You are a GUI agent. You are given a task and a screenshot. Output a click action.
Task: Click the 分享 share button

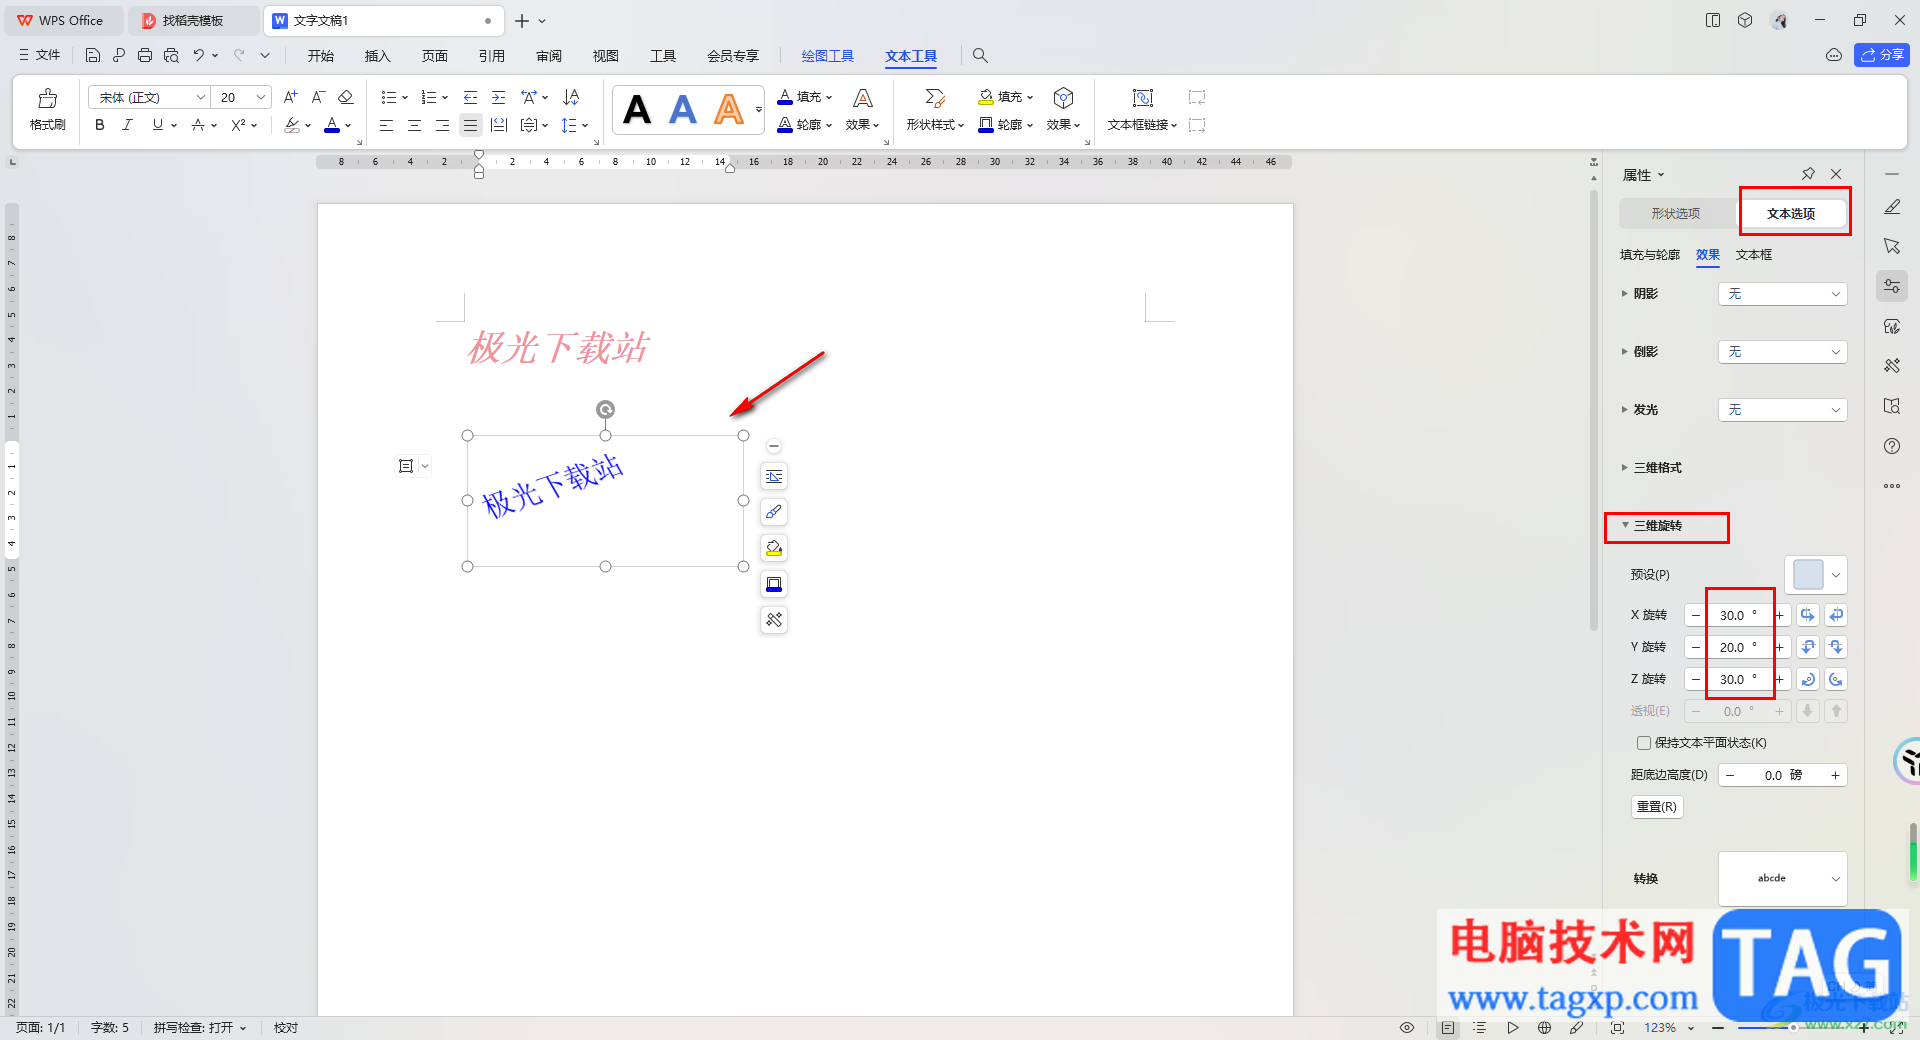[1882, 55]
